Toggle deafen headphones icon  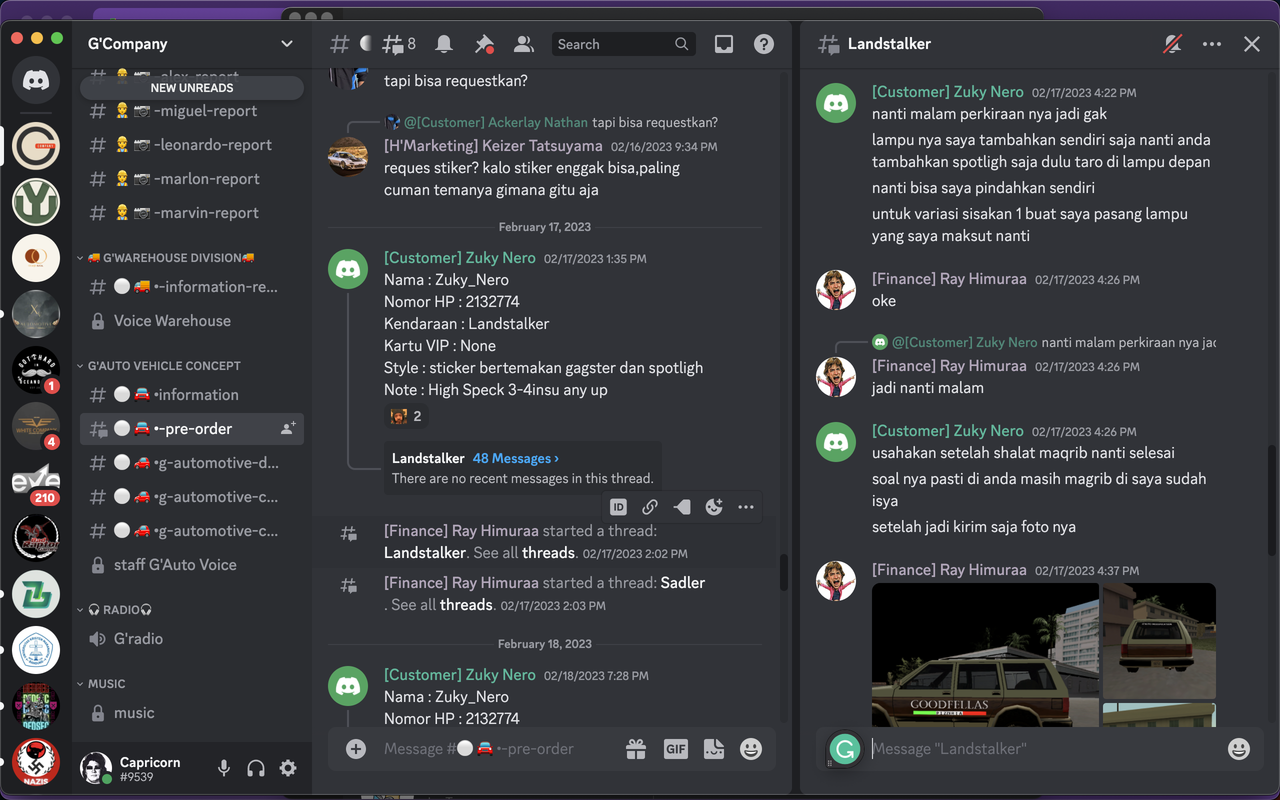coord(256,768)
